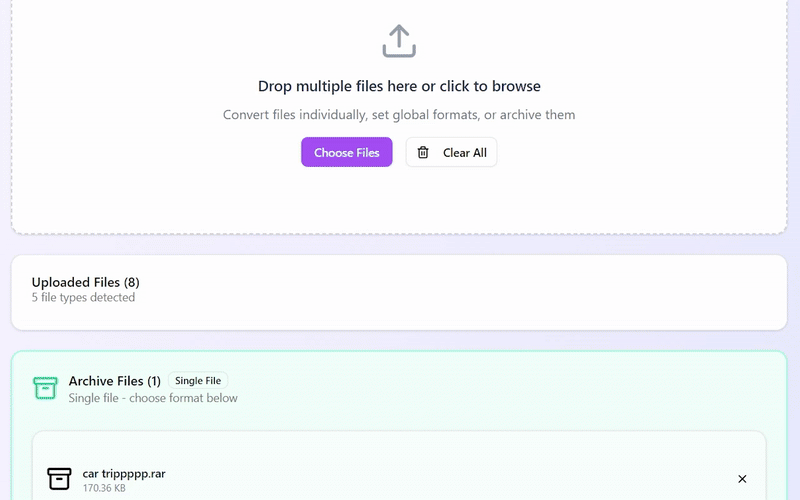Click 'Drop multiple files here' heading text

399,86
